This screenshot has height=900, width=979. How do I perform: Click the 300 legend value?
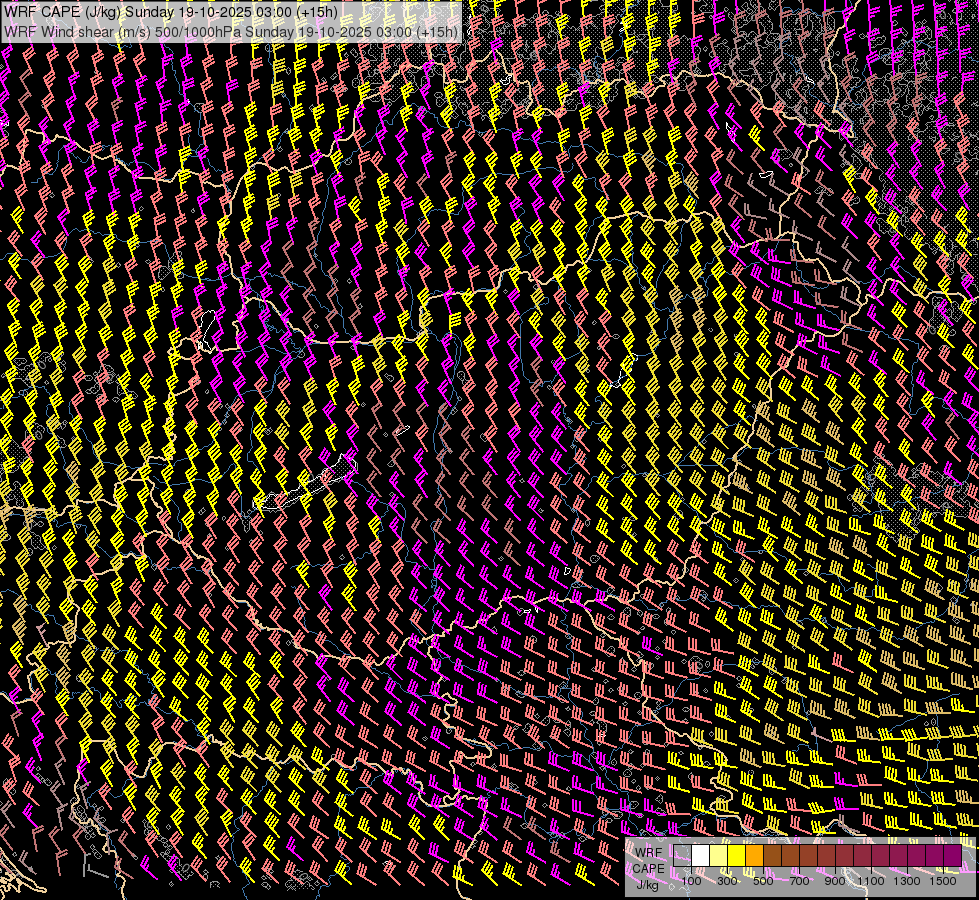727,881
